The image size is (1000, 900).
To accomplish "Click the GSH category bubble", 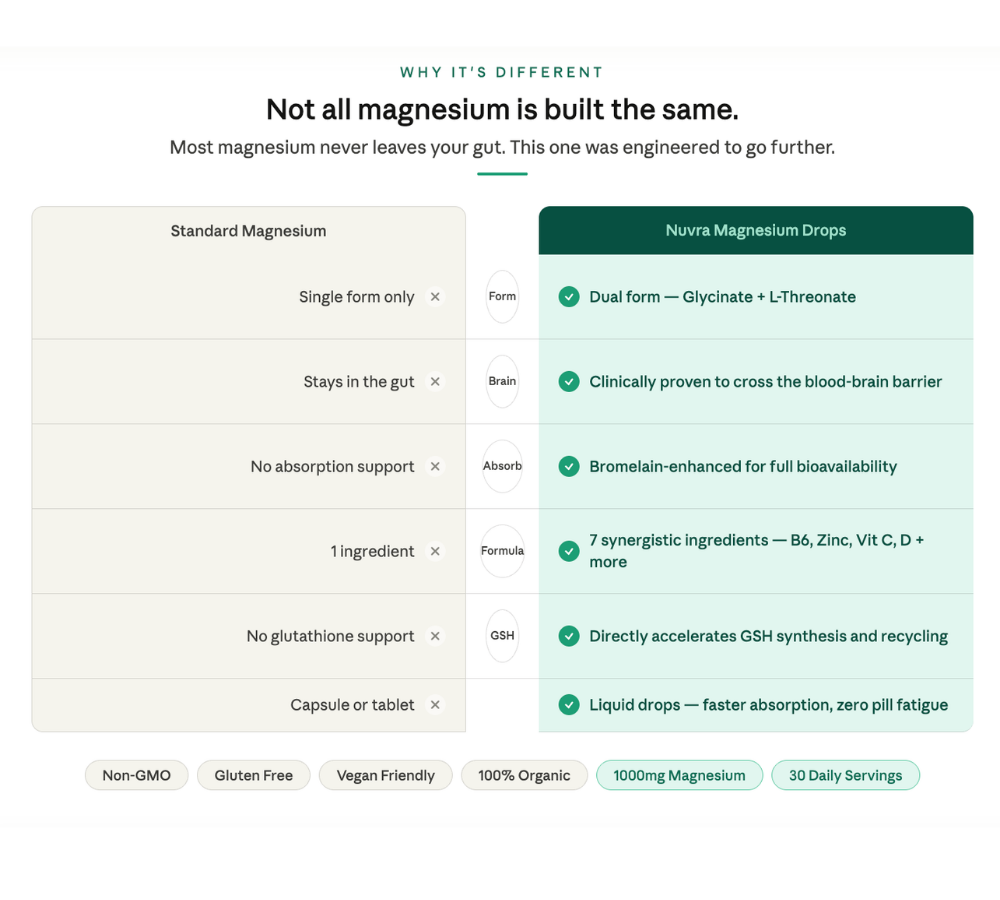I will coord(503,636).
